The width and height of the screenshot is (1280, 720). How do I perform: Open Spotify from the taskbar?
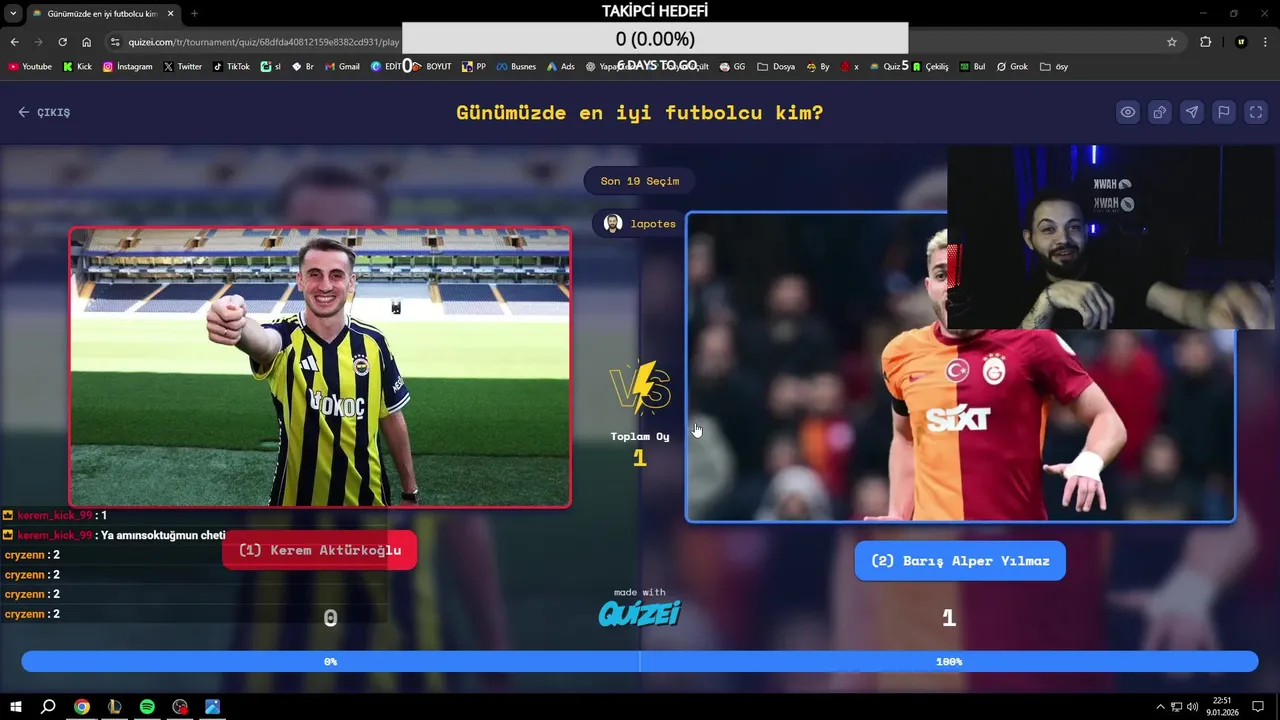coord(147,707)
